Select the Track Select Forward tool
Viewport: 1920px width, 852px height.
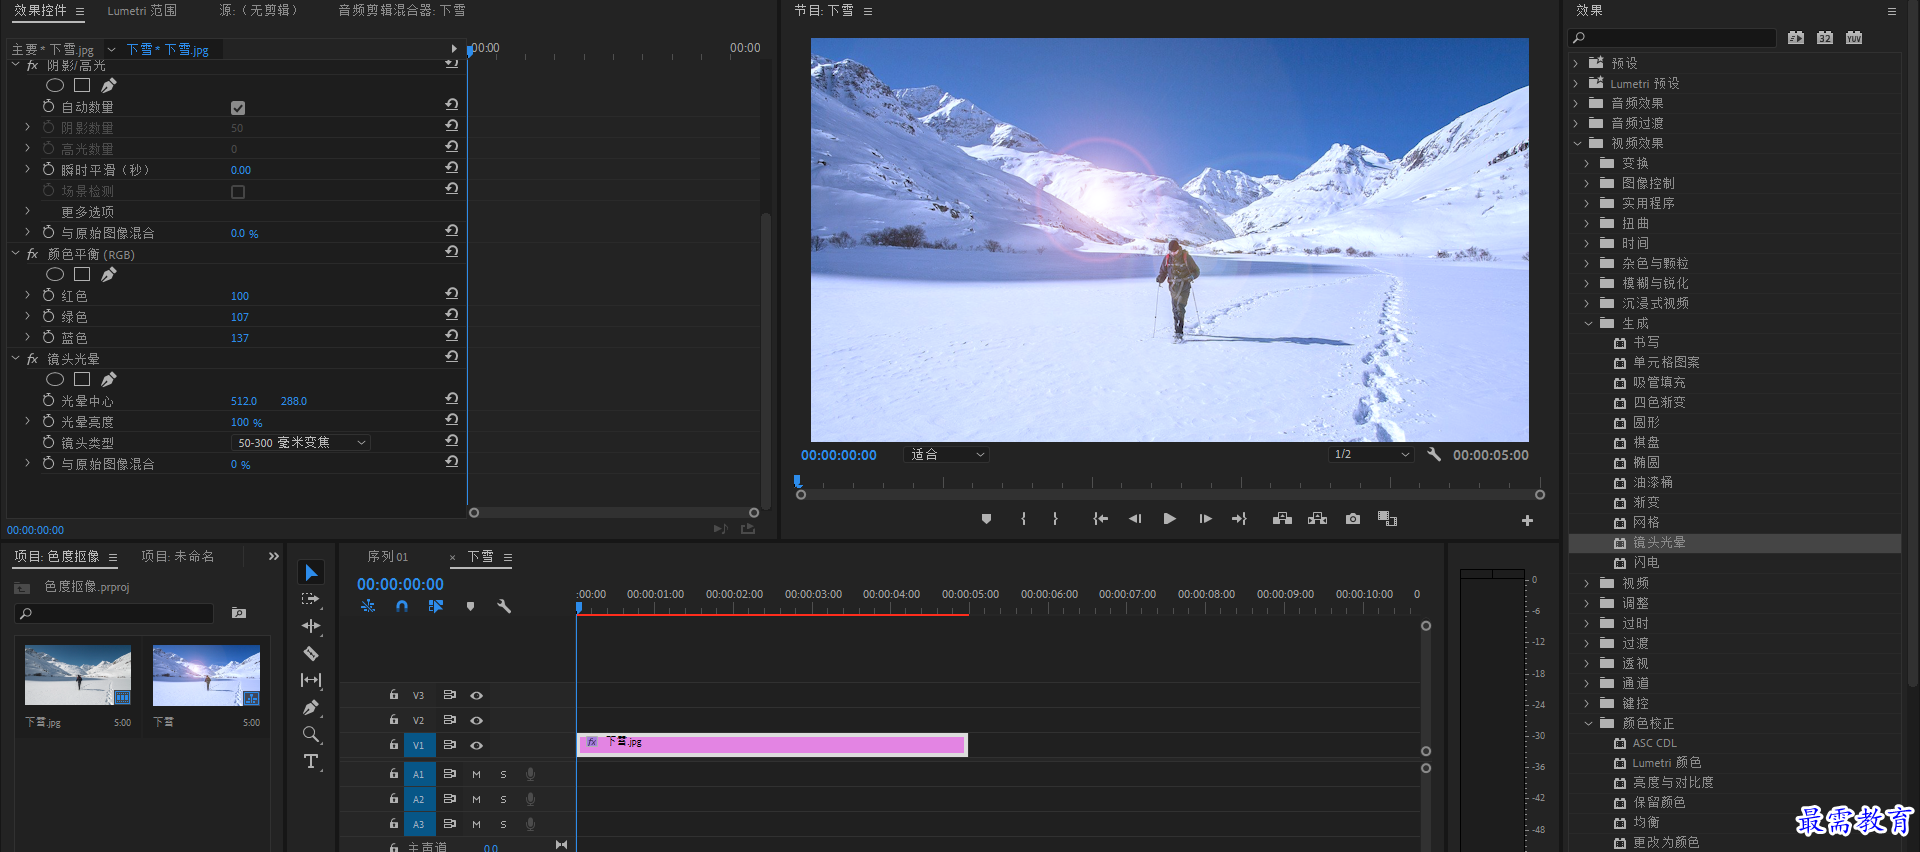(311, 599)
